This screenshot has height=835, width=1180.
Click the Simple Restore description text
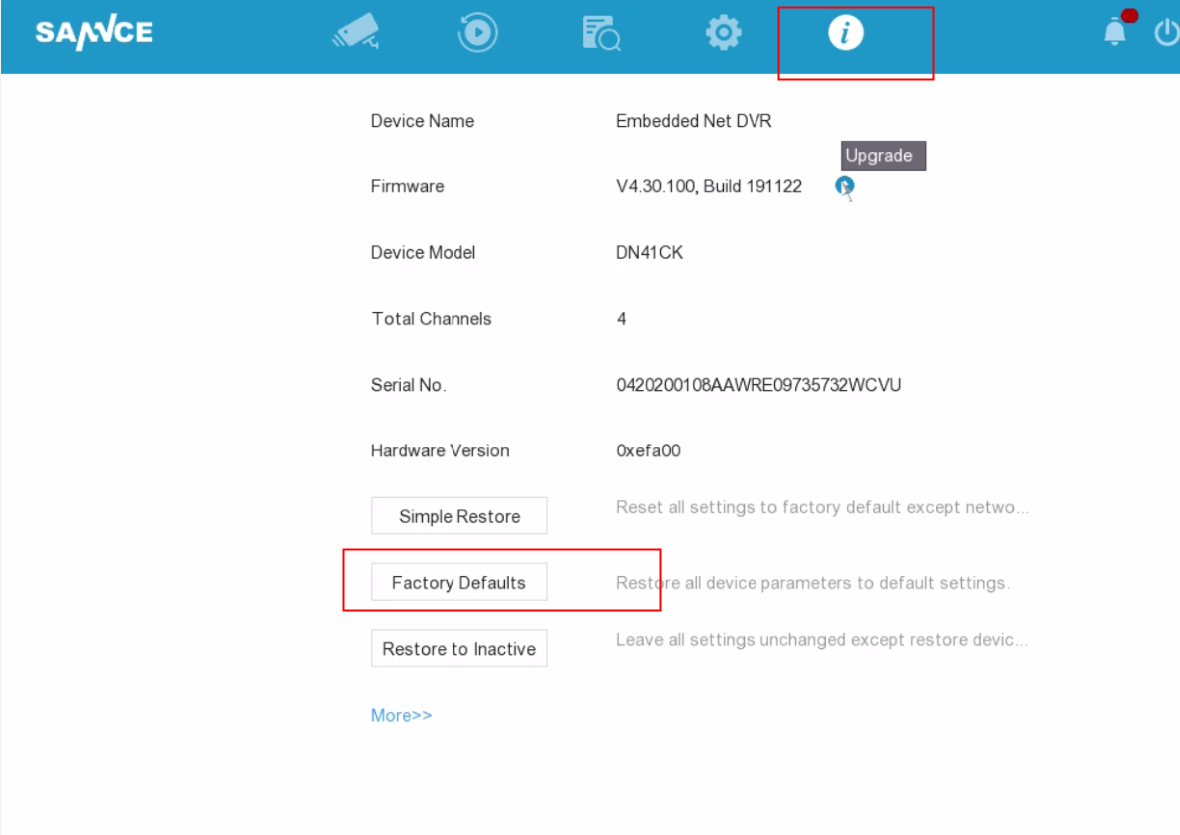(823, 508)
